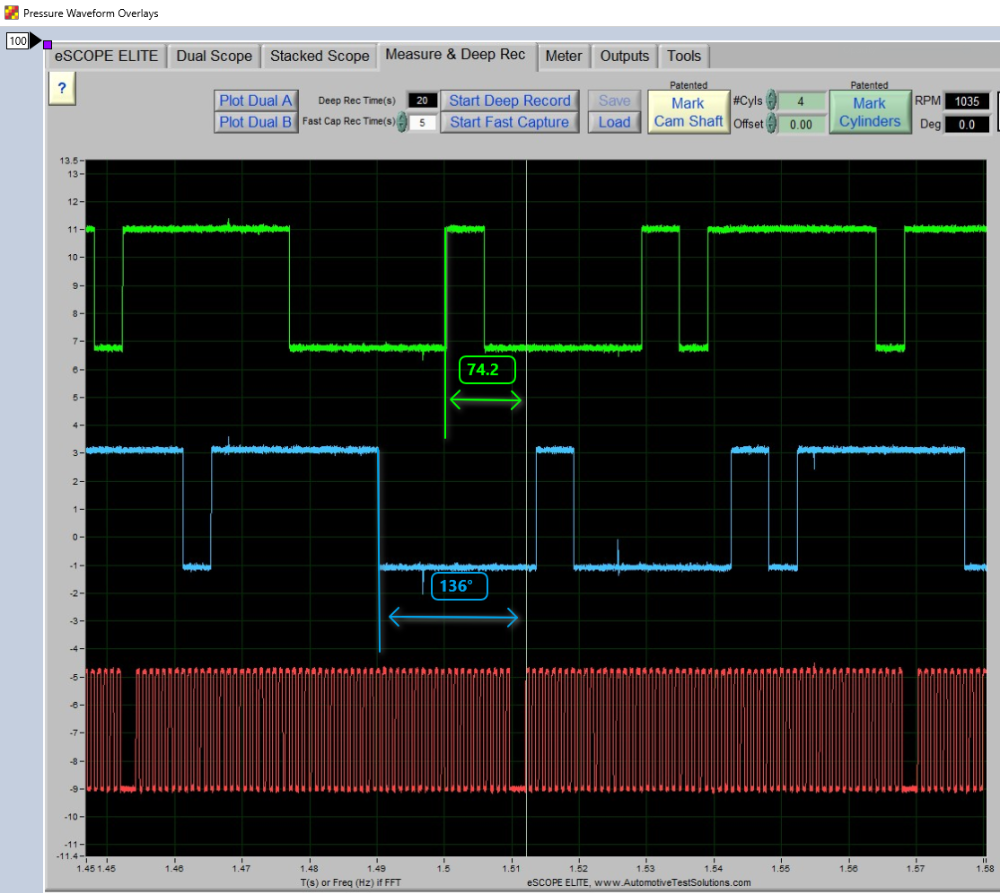Start Deep Record
The image size is (1000, 893).
click(510, 101)
